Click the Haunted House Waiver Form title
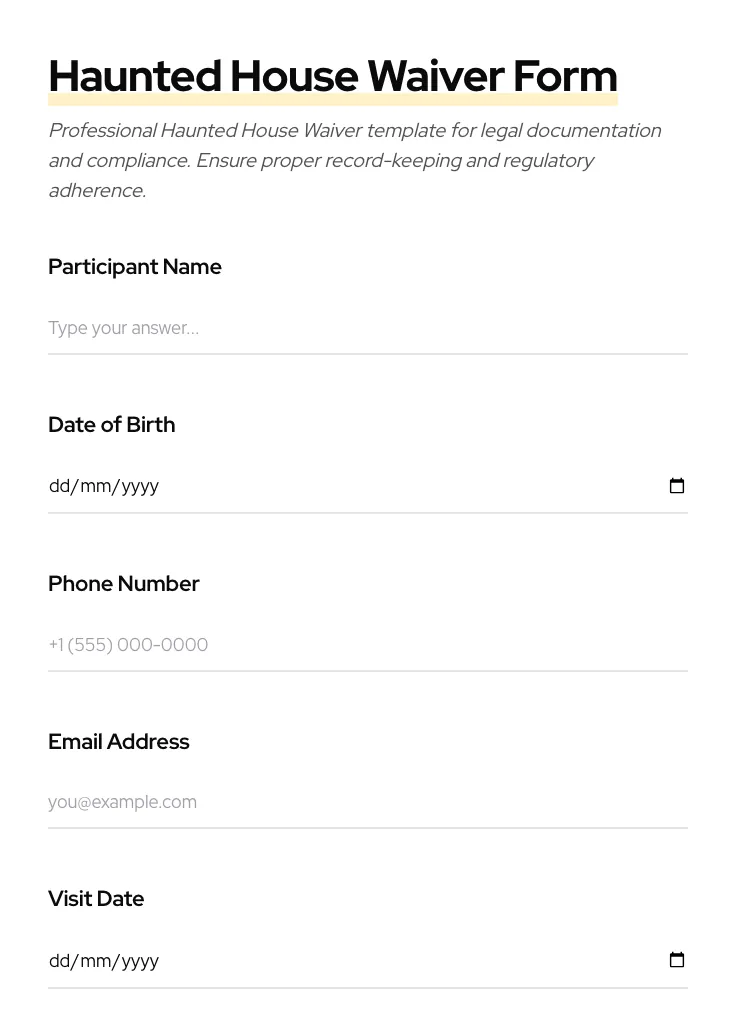This screenshot has width=736, height=1024. coord(332,76)
